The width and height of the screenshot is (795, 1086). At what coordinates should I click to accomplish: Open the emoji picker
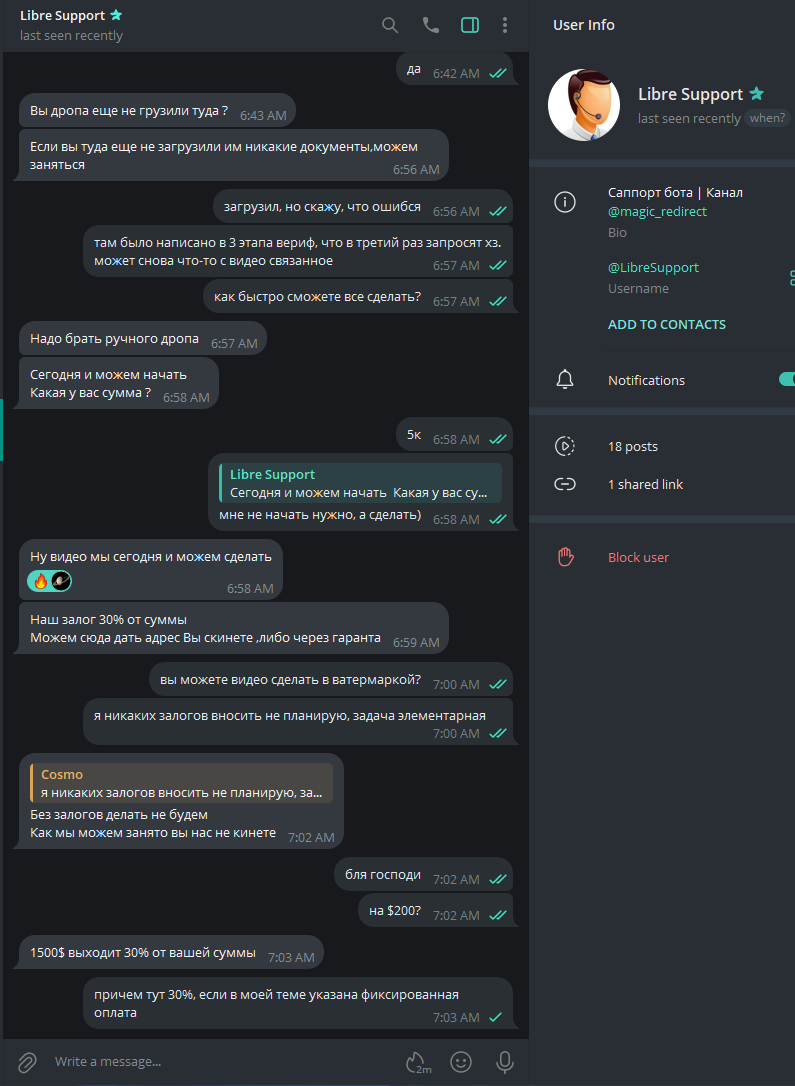[x=461, y=1061]
